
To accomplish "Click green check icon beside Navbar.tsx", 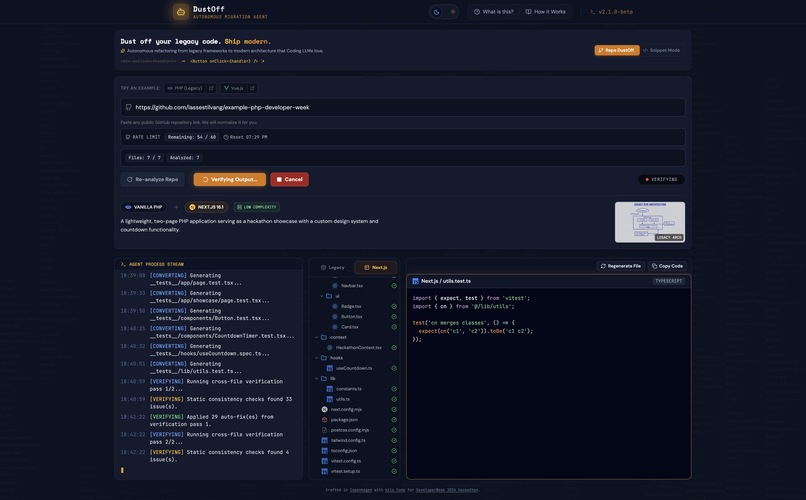I will [x=394, y=286].
